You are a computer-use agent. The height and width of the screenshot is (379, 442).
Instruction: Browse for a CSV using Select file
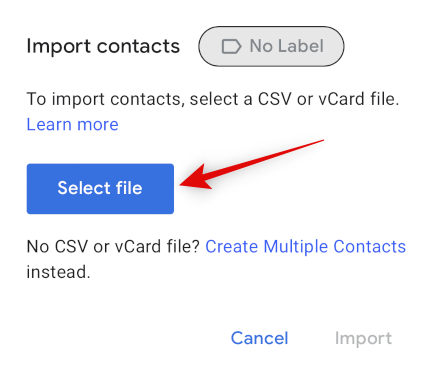coord(100,189)
